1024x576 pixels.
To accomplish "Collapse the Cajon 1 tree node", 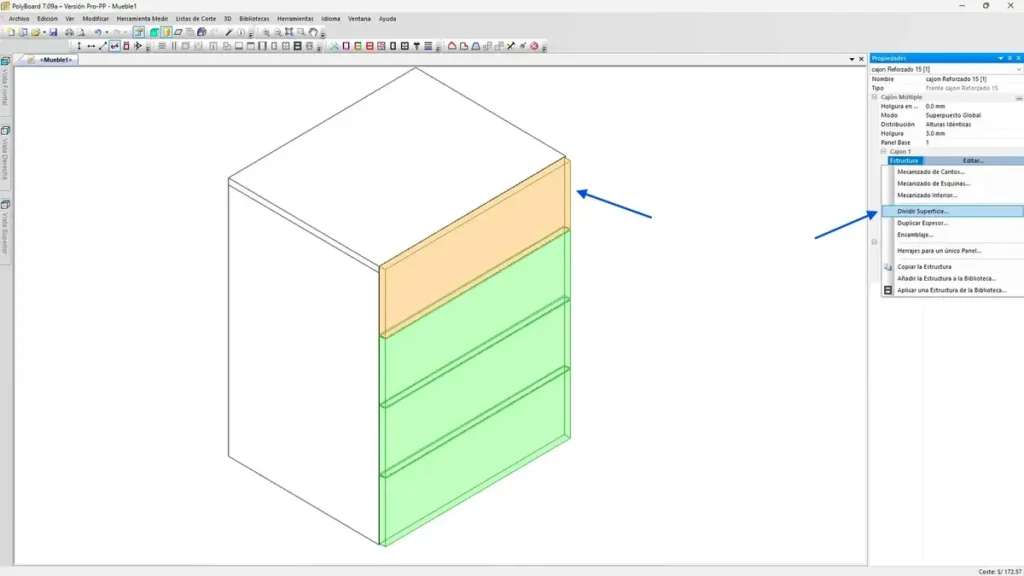I will tap(884, 151).
